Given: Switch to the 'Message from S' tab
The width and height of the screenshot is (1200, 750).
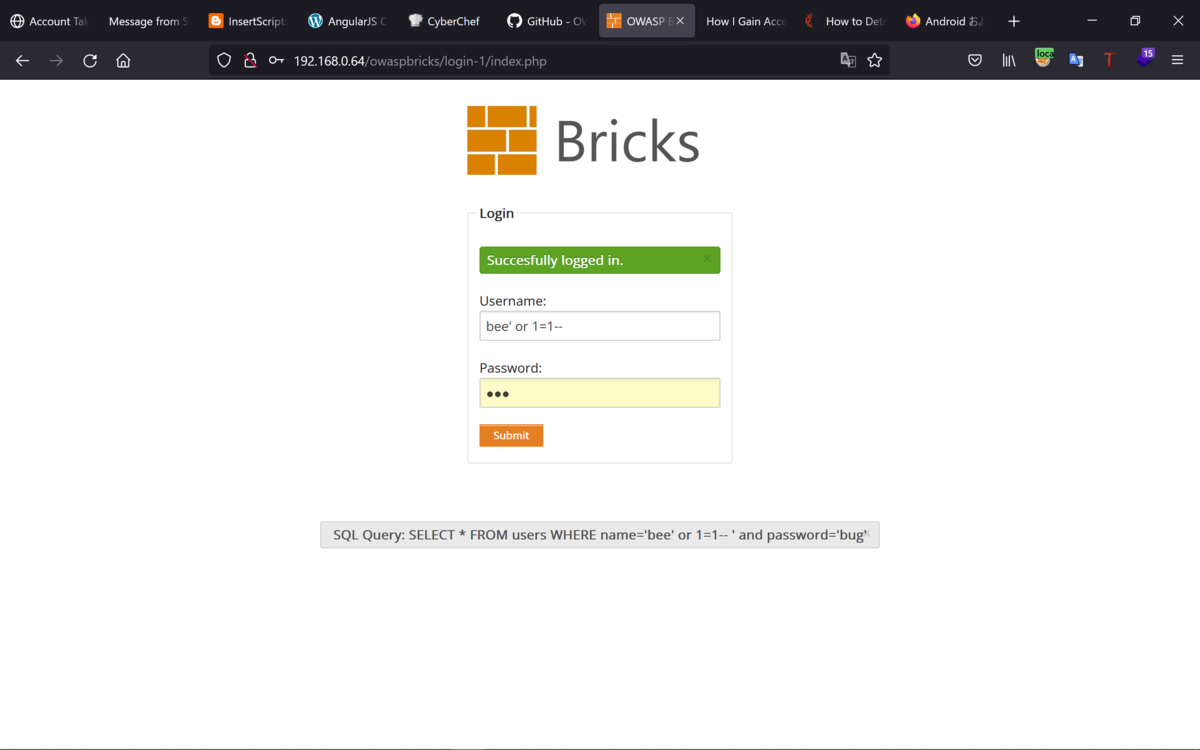Looking at the screenshot, I should [x=147, y=21].
